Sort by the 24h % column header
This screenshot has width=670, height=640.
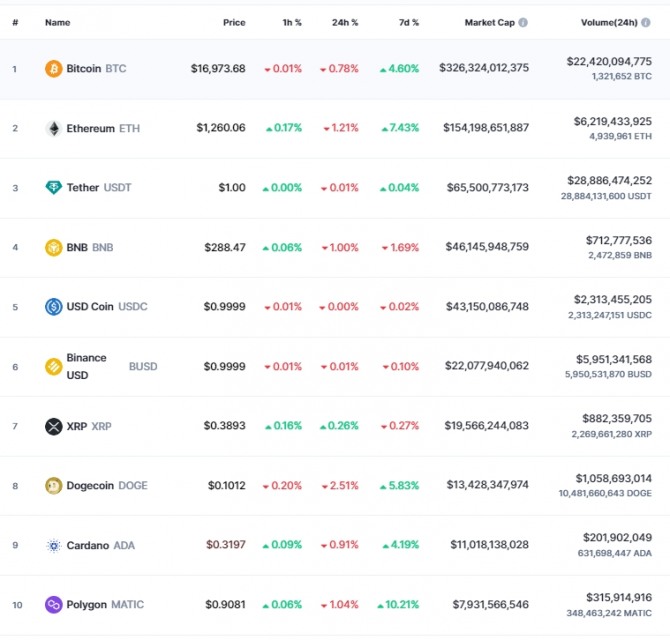coord(345,22)
